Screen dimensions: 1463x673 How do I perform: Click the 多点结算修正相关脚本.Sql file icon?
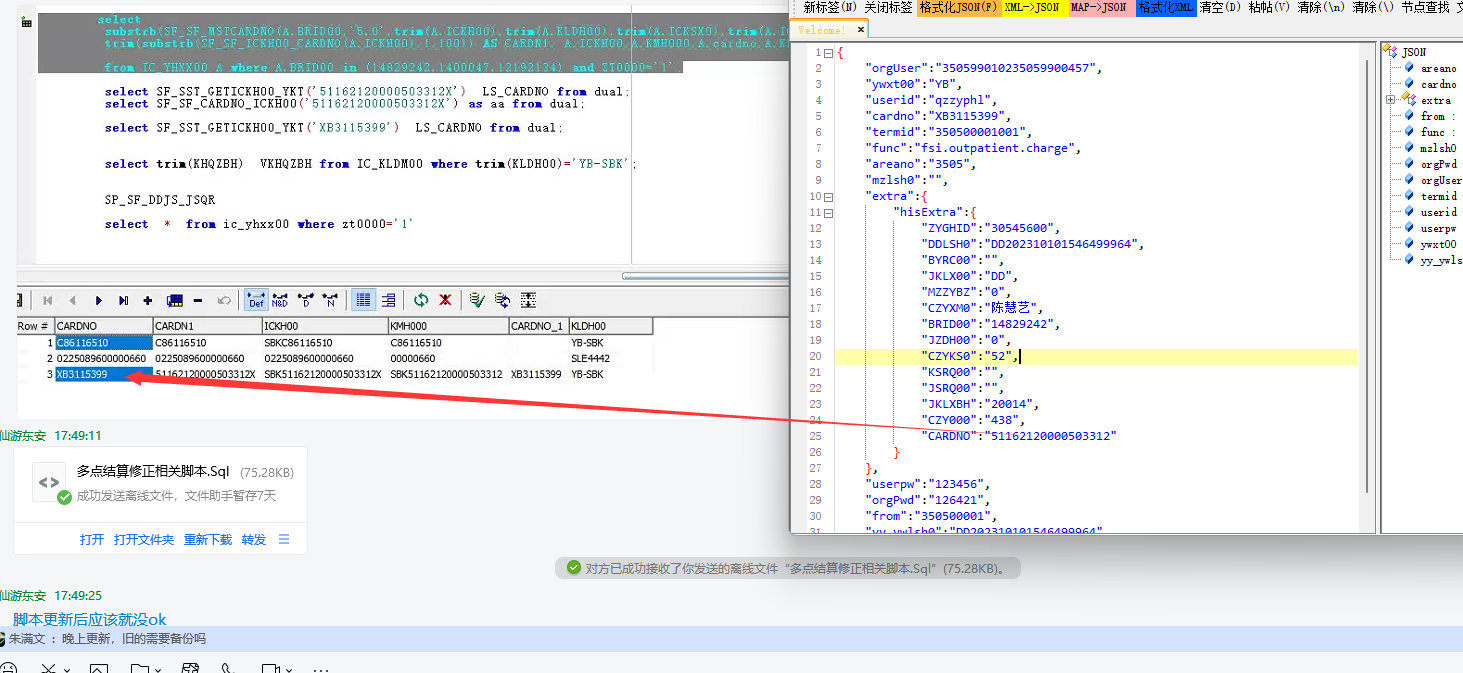click(49, 481)
